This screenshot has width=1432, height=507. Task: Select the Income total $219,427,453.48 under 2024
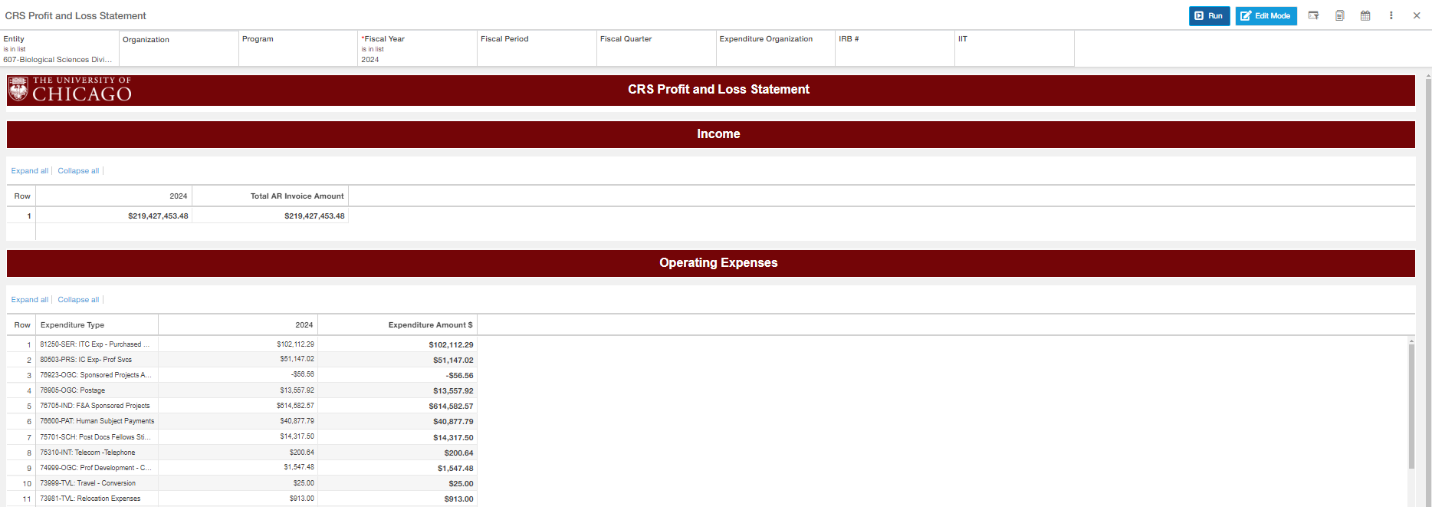click(x=158, y=216)
